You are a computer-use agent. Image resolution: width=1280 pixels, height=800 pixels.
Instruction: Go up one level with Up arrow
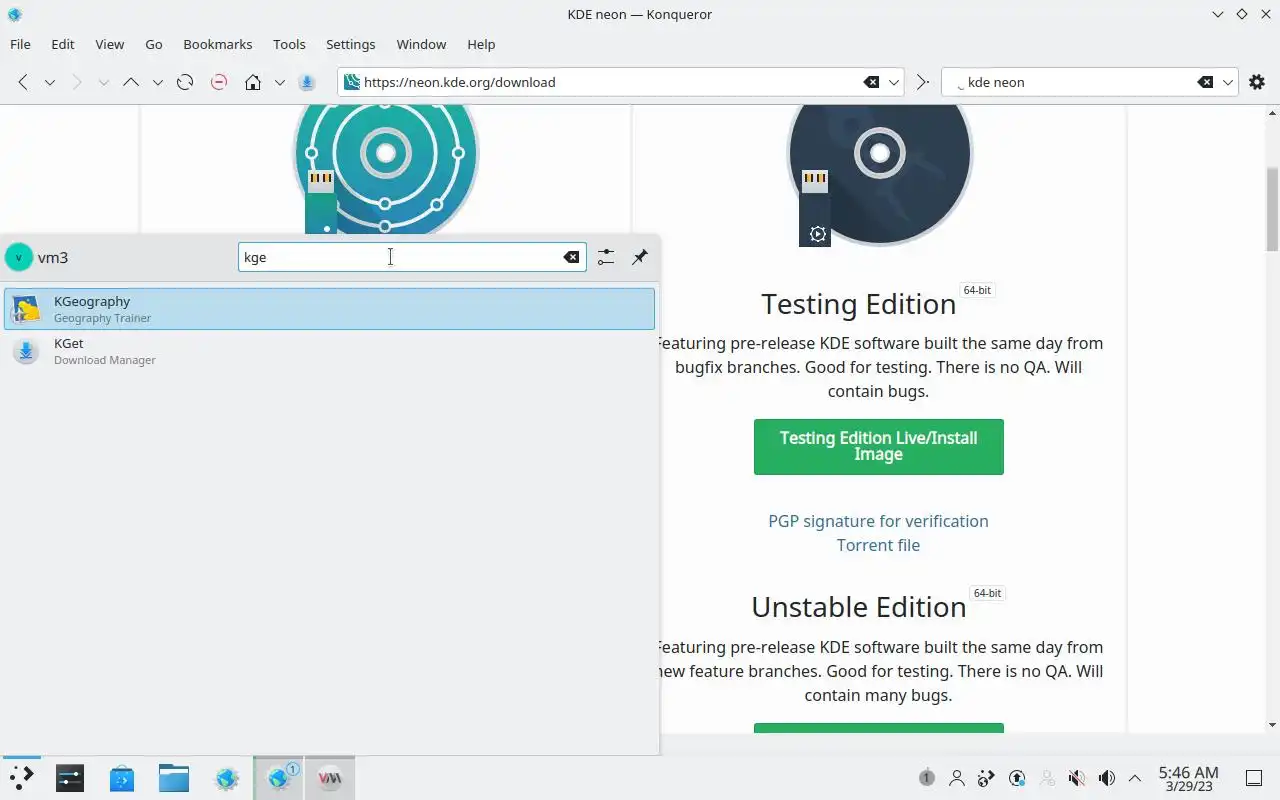[131, 82]
